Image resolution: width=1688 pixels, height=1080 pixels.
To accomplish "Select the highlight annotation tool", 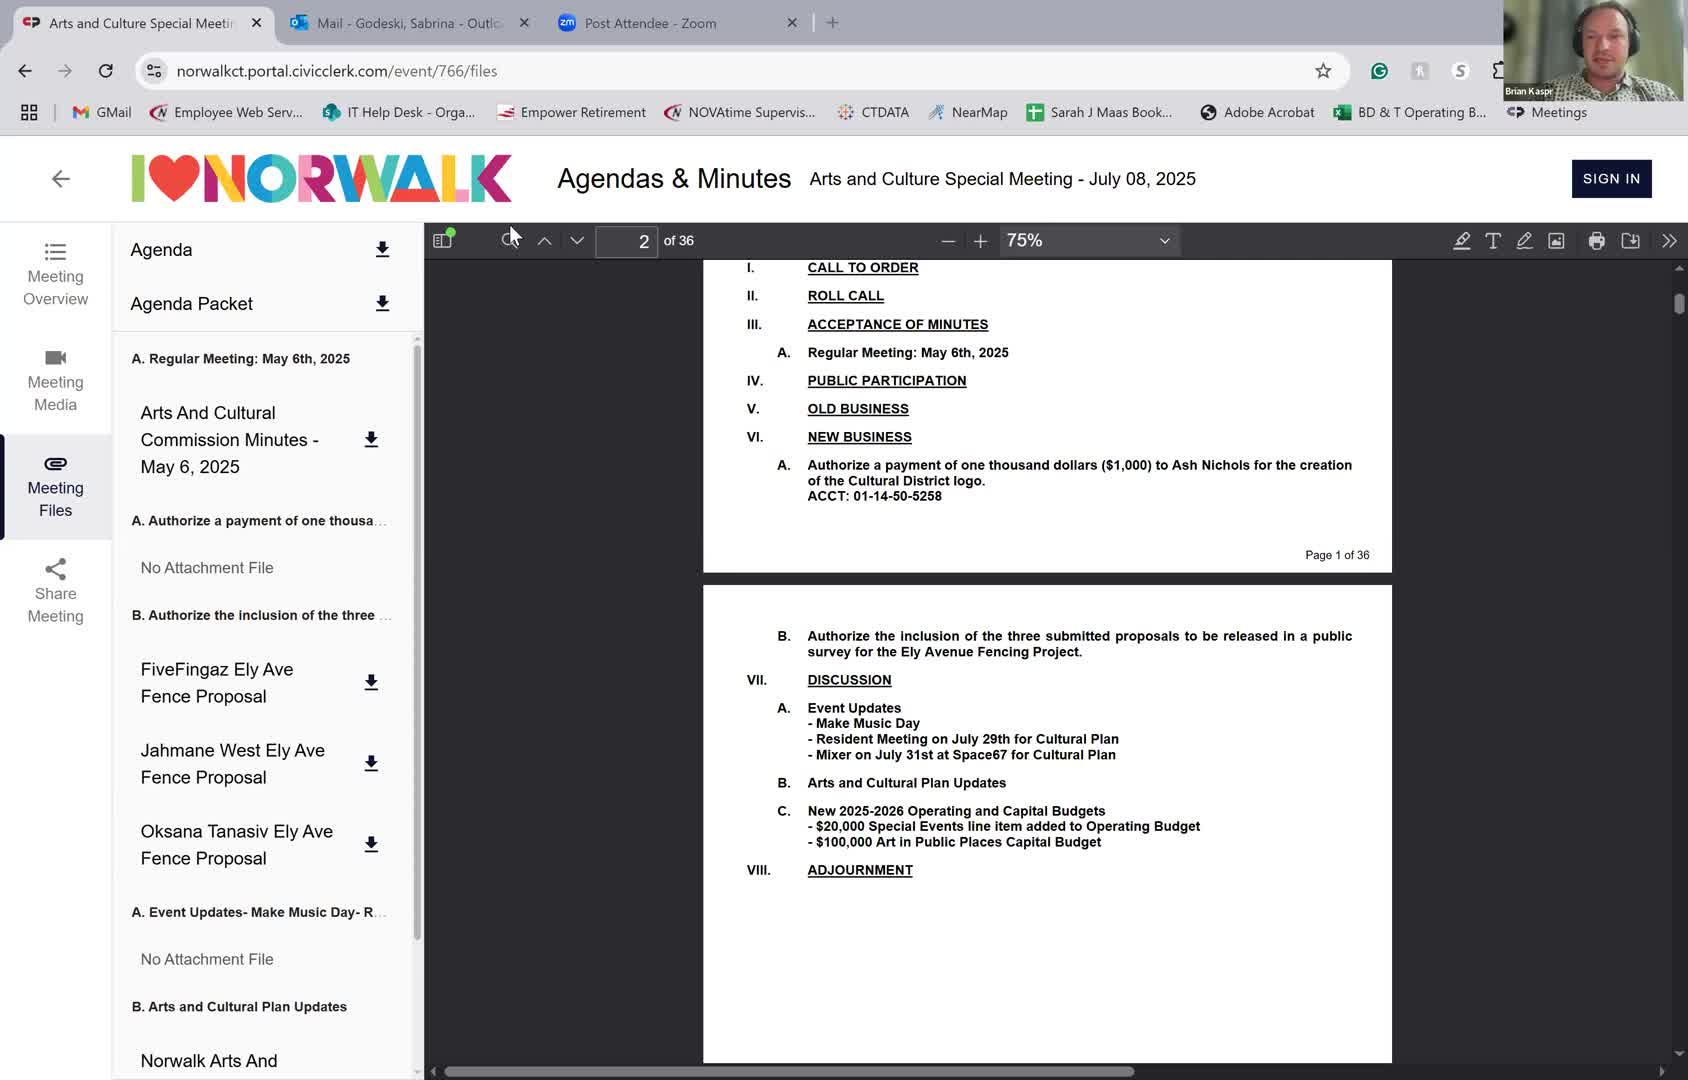I will (x=1461, y=241).
